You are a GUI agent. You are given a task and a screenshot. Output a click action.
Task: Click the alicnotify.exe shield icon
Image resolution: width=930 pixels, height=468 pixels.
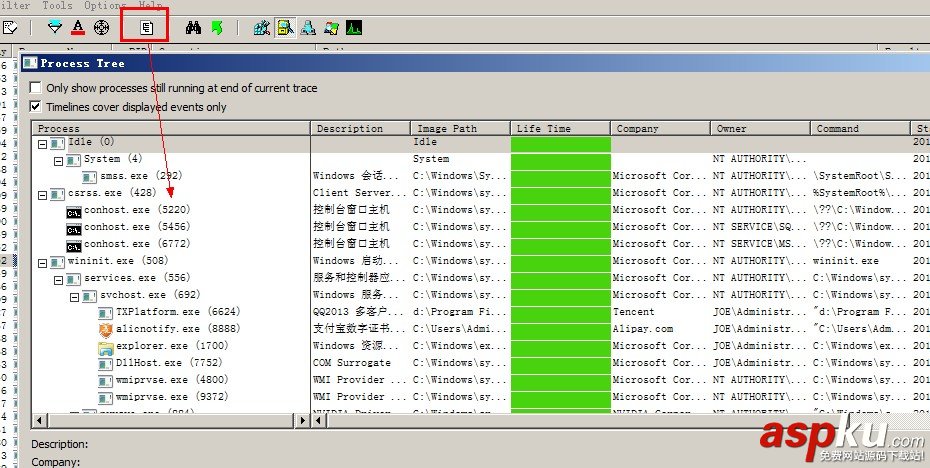click(106, 330)
